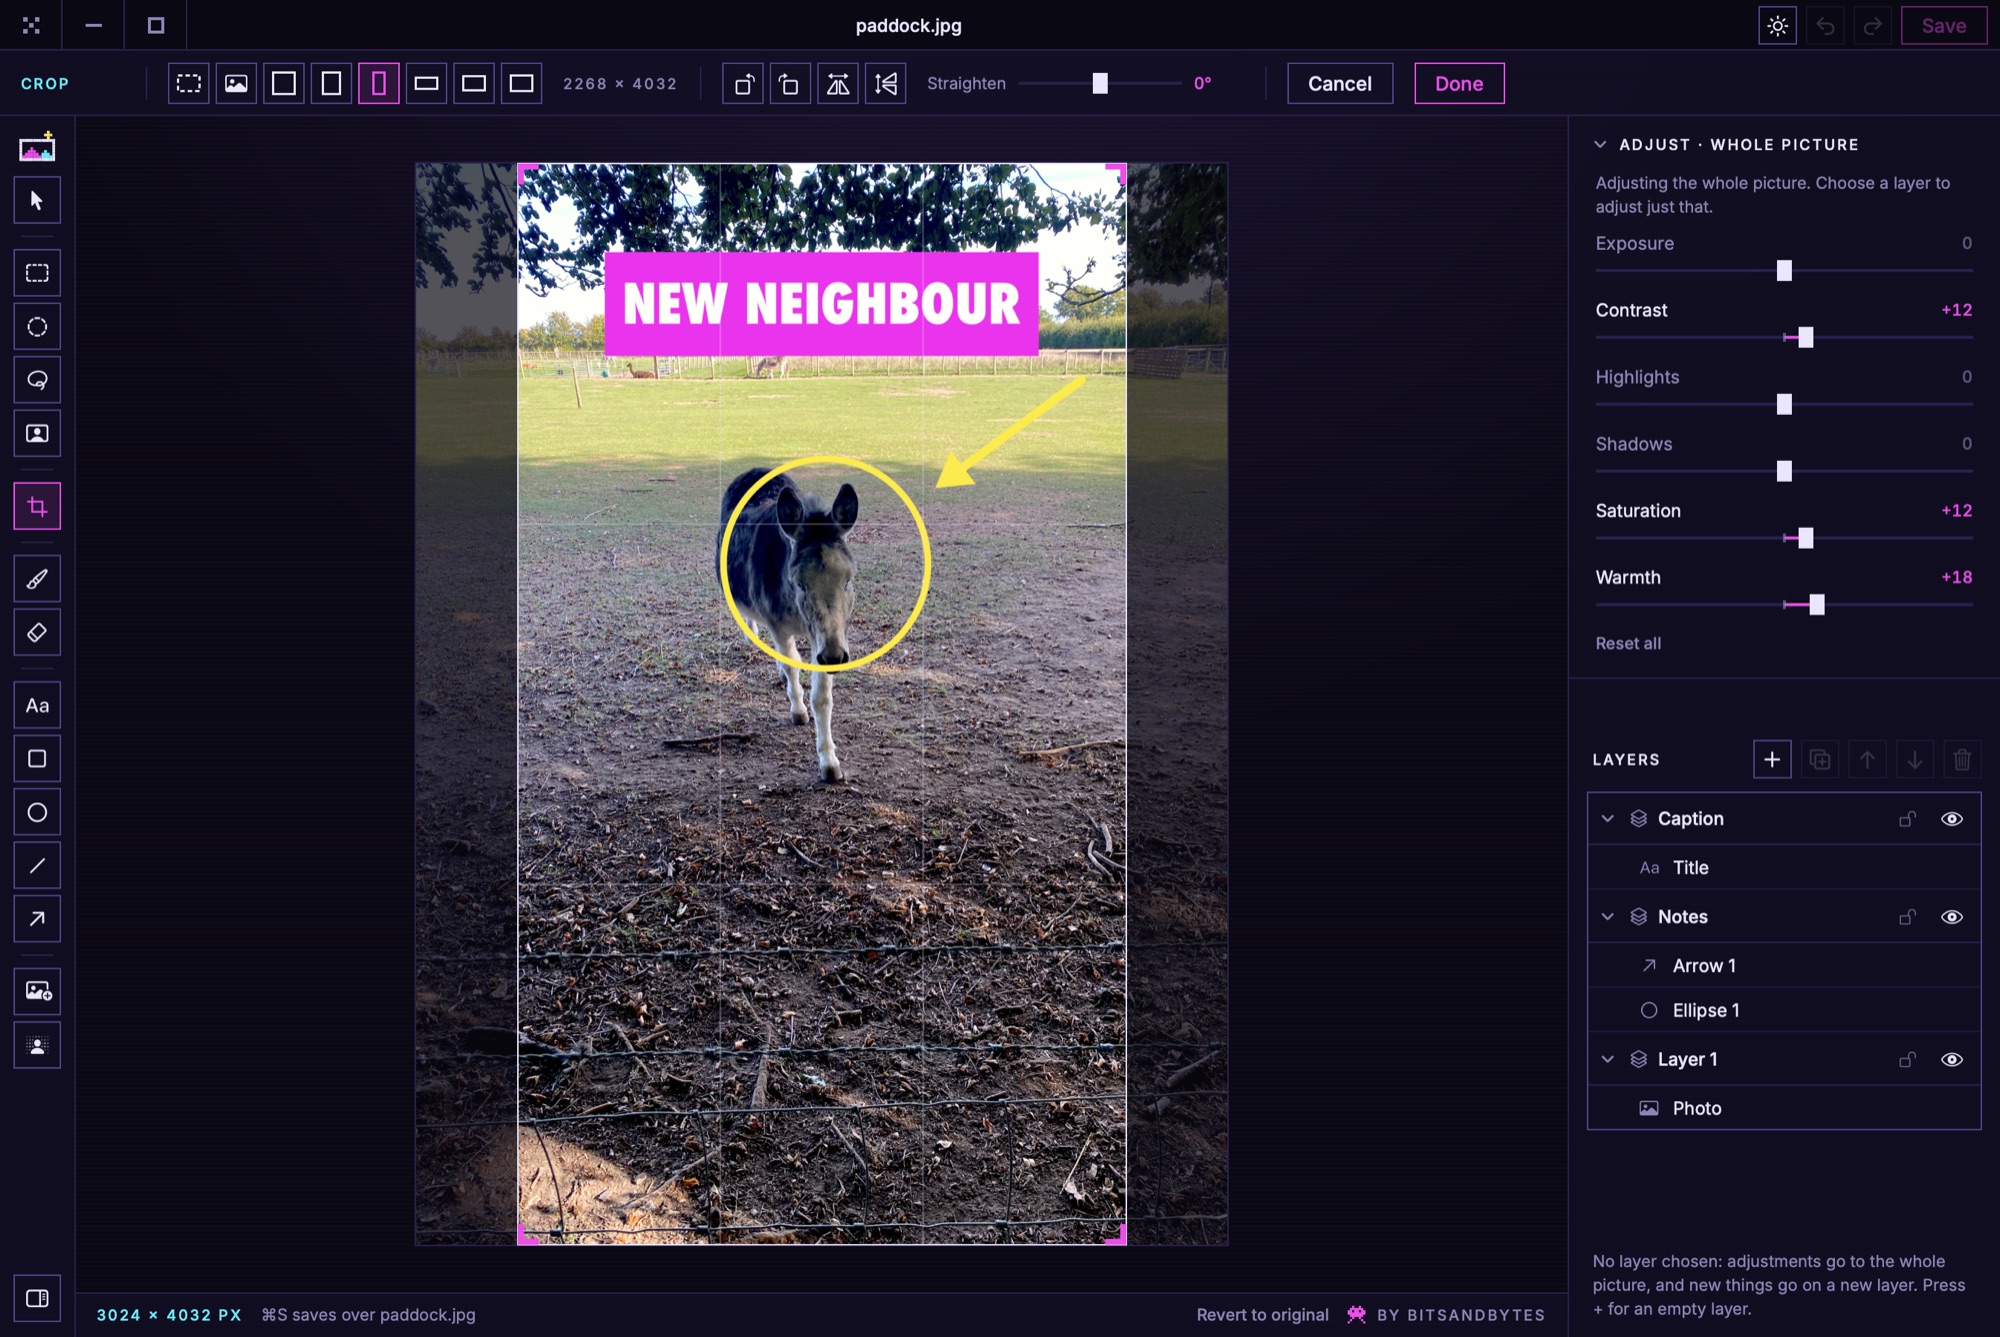
Task: Select the Brush tool
Action: 37,579
